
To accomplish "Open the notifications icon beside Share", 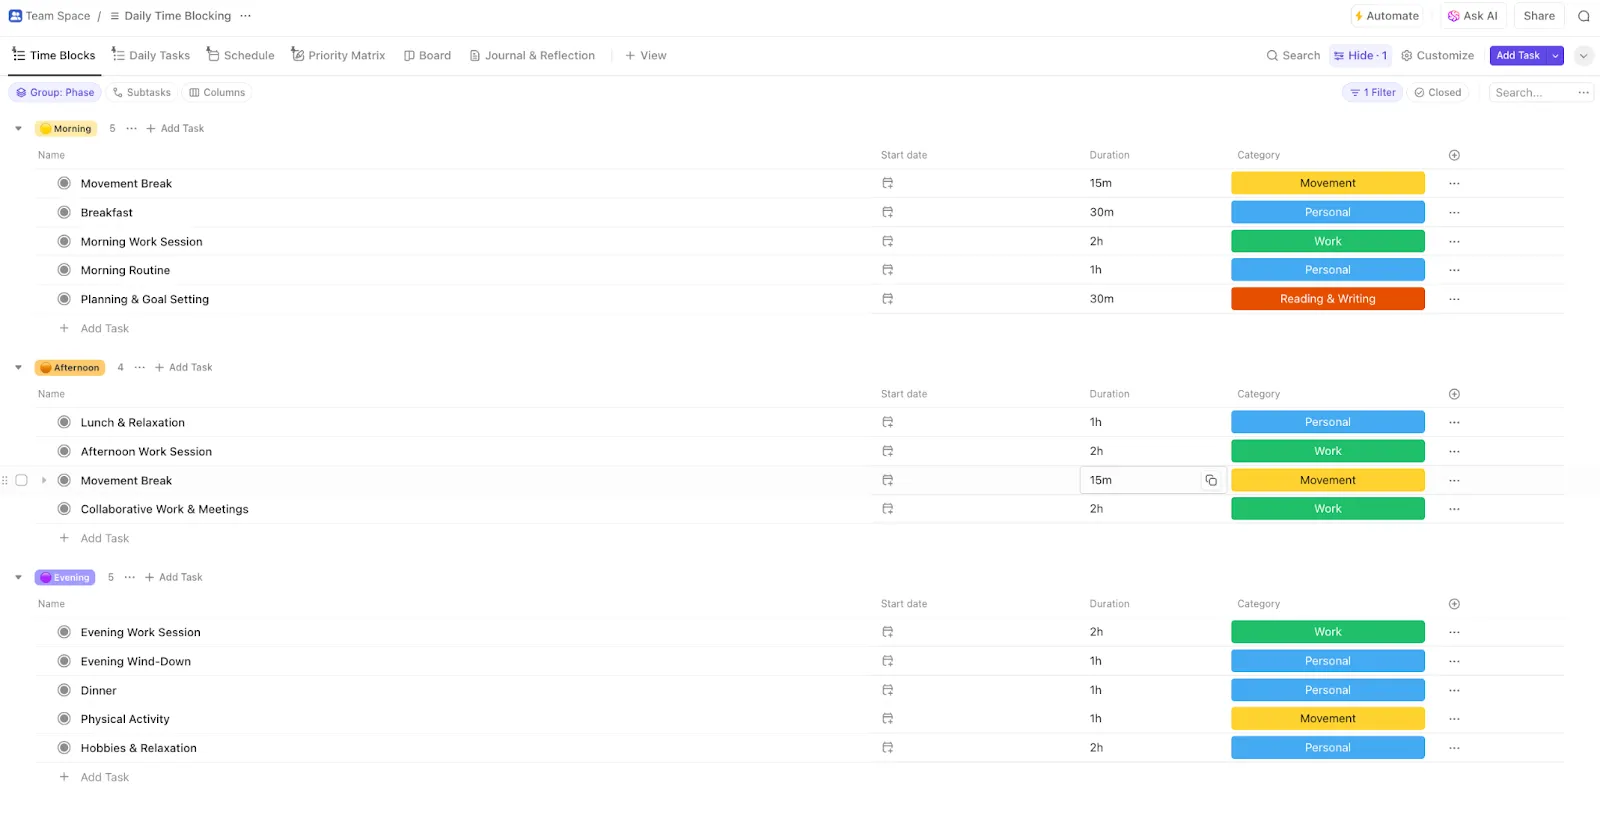I will 1584,16.
